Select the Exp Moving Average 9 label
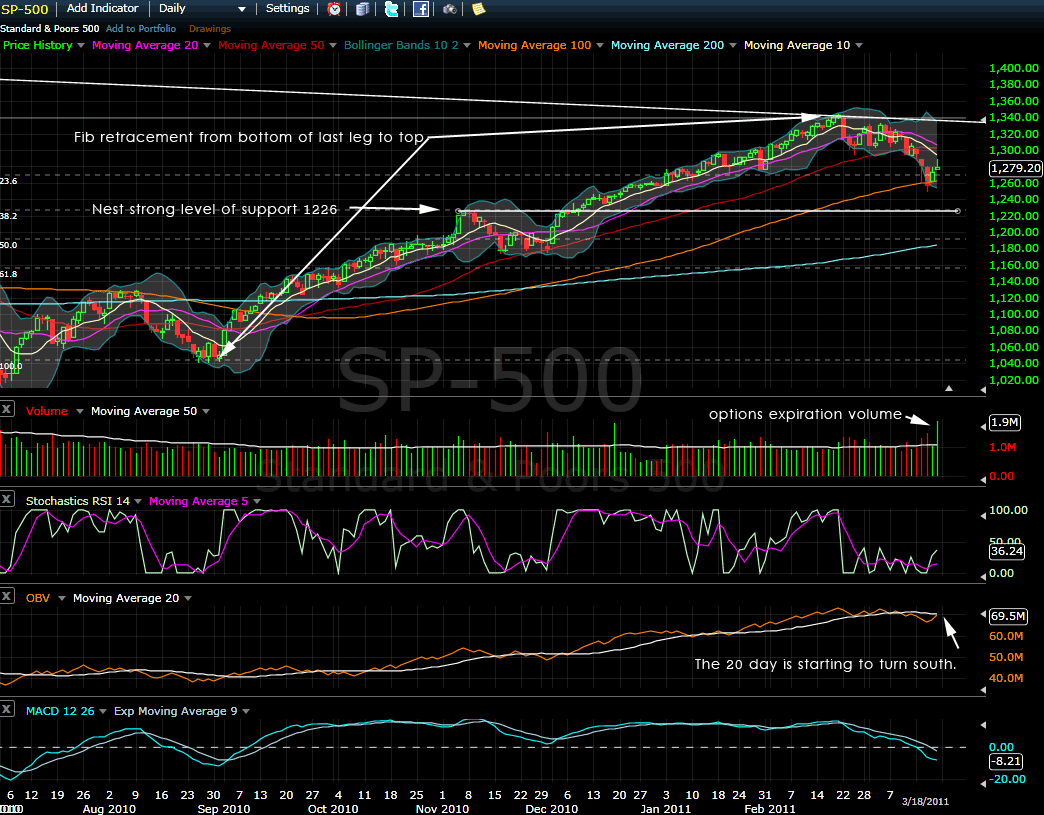Screen dimensions: 1044x815 pos(175,711)
